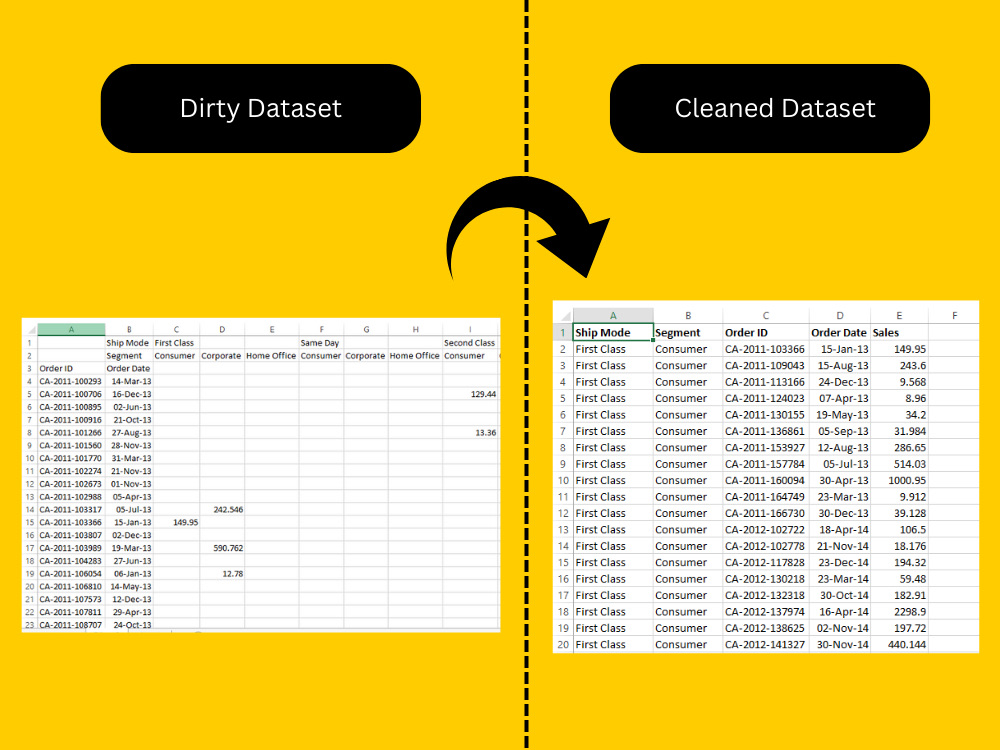Viewport: 1000px width, 750px height.
Task: Click 'Corporate' in dirty sheet column G
Action: 365,355
